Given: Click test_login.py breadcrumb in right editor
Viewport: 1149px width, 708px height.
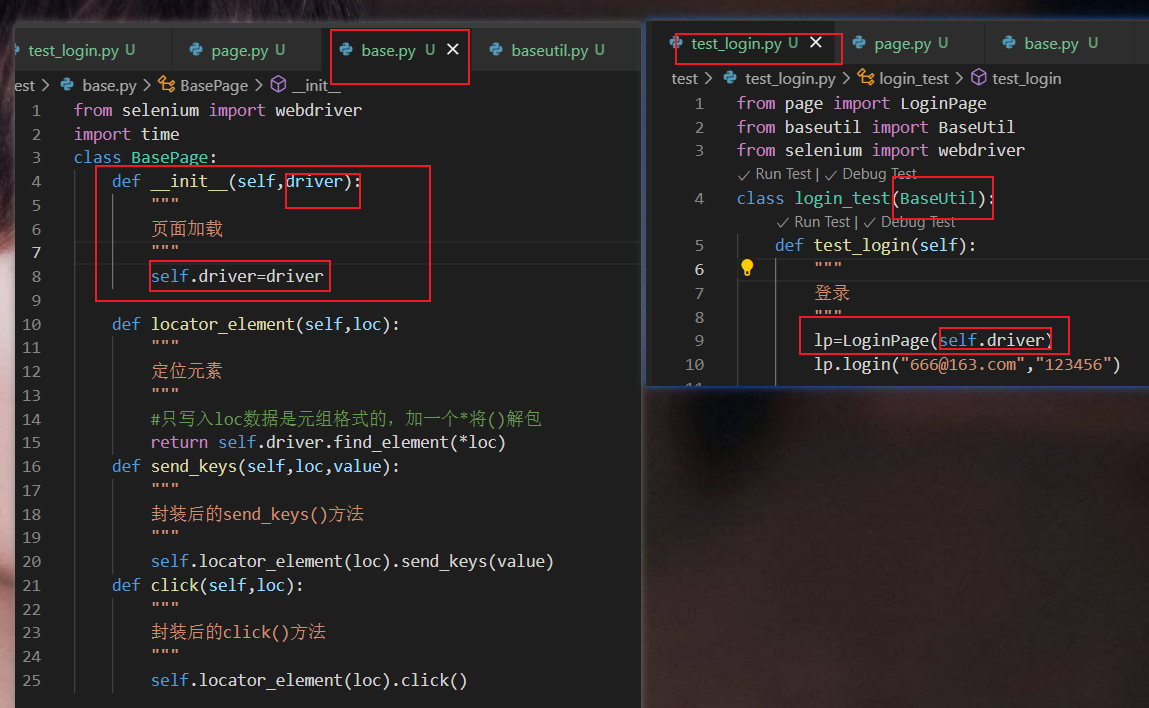Looking at the screenshot, I should (790, 78).
